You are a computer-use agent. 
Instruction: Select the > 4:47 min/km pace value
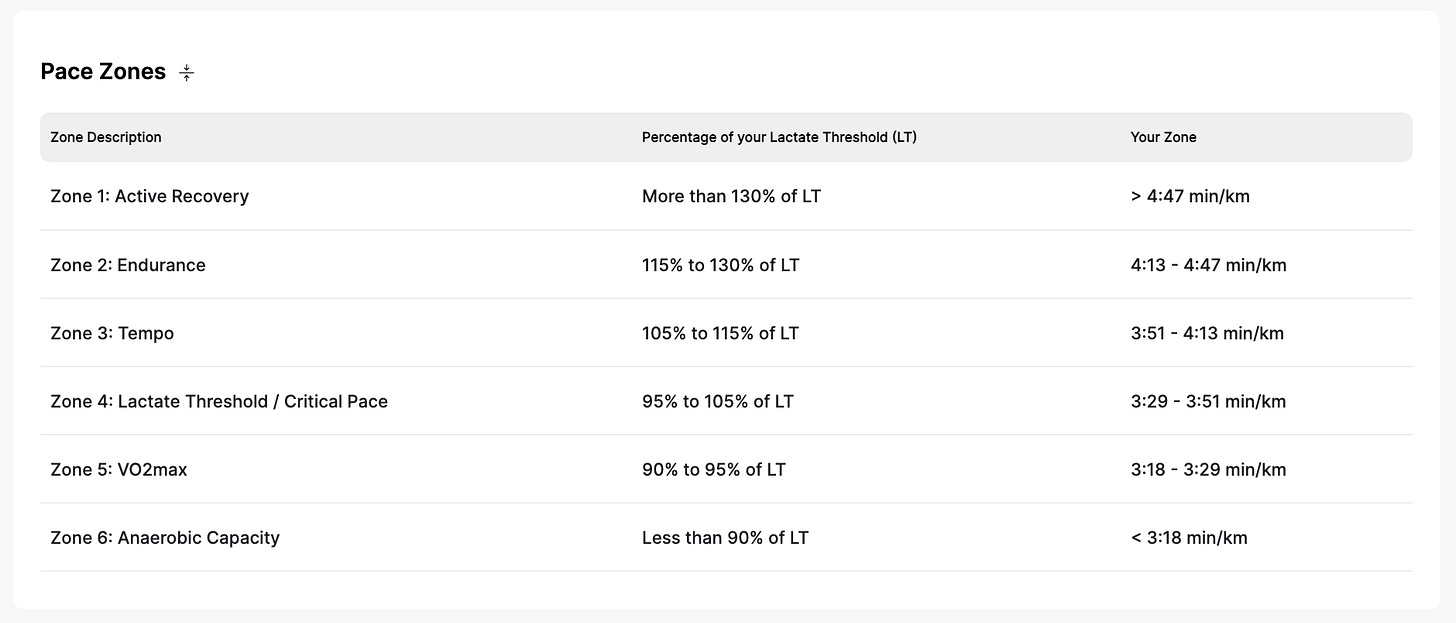[x=1190, y=196]
